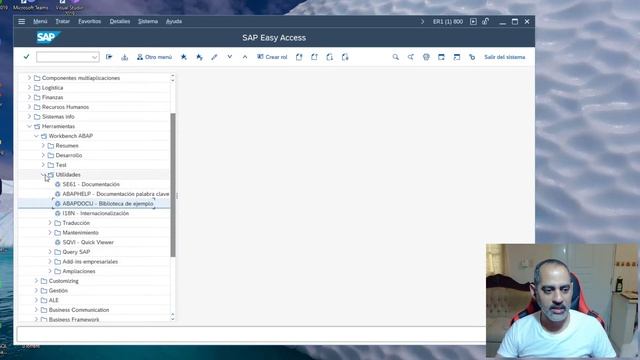Click the Crear rol button
This screenshot has height=360, width=640.
tap(272, 57)
